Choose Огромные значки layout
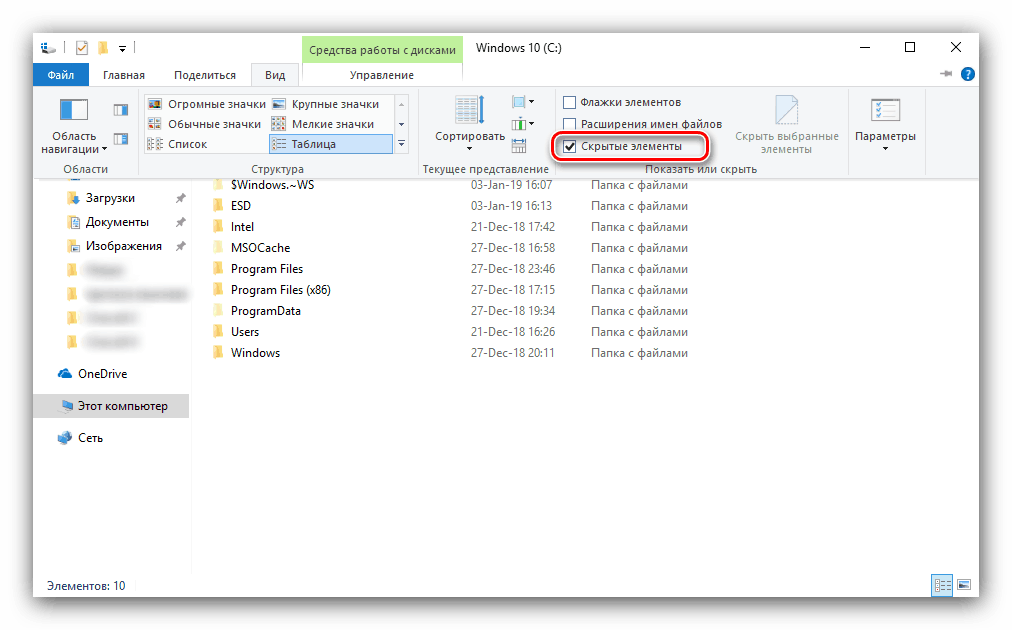This screenshot has width=1012, height=630. (x=207, y=104)
